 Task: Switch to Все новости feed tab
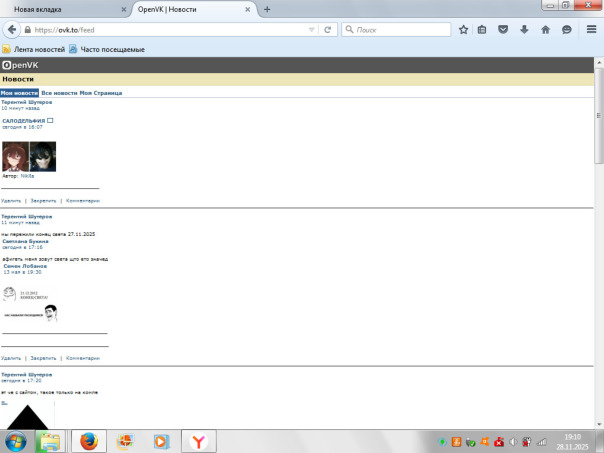coord(59,93)
